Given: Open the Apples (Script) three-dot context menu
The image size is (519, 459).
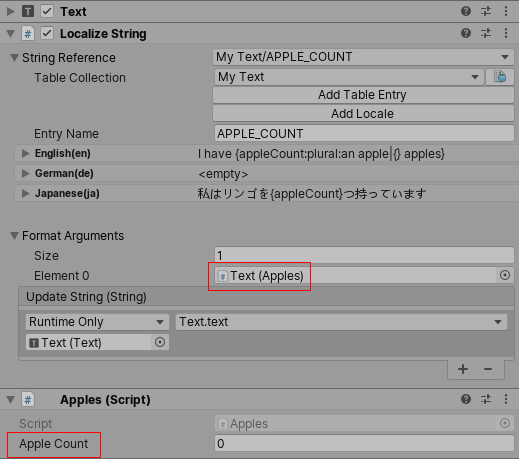Looking at the screenshot, I should coord(506,399).
